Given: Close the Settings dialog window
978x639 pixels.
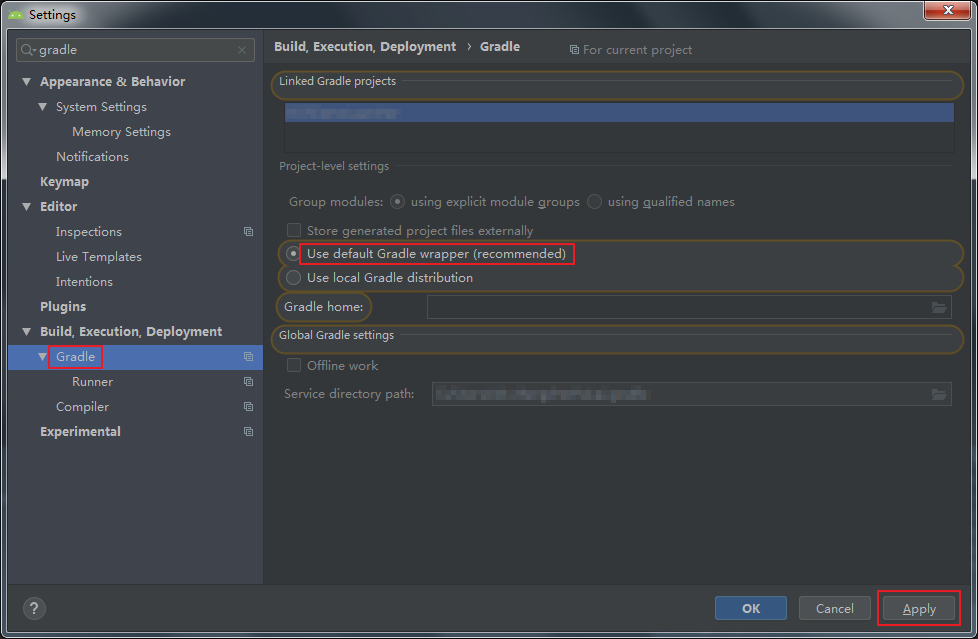Looking at the screenshot, I should [x=947, y=10].
